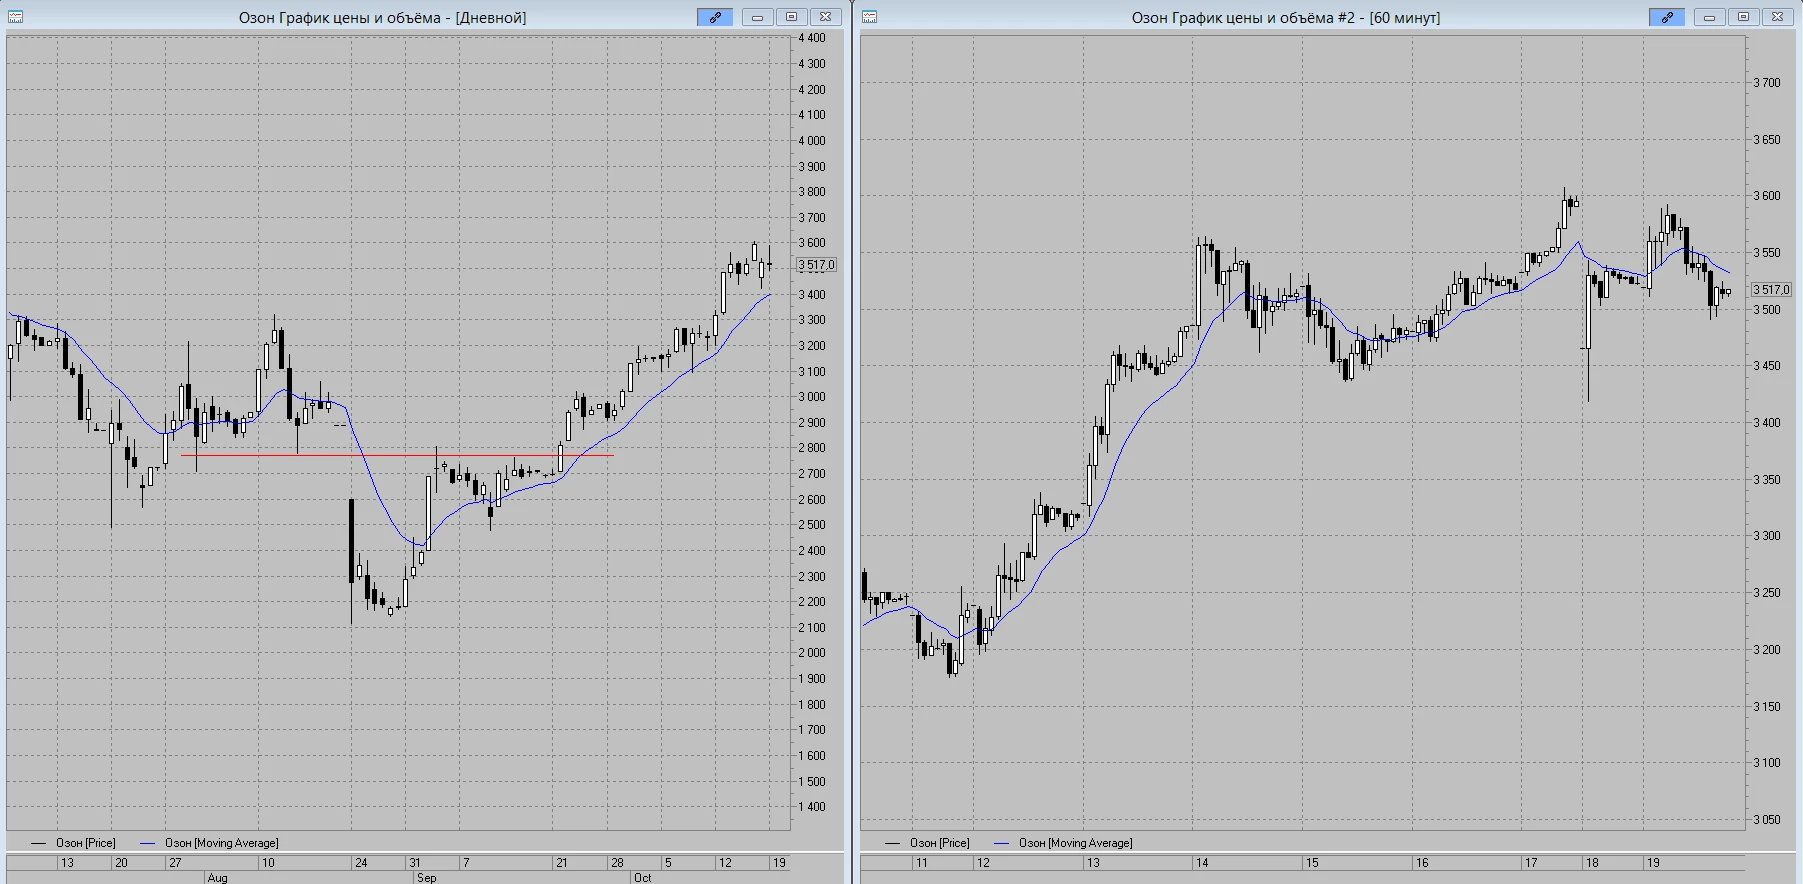Click date 16 on the 60-minute time axis
This screenshot has width=1803, height=884.
click(x=1422, y=862)
